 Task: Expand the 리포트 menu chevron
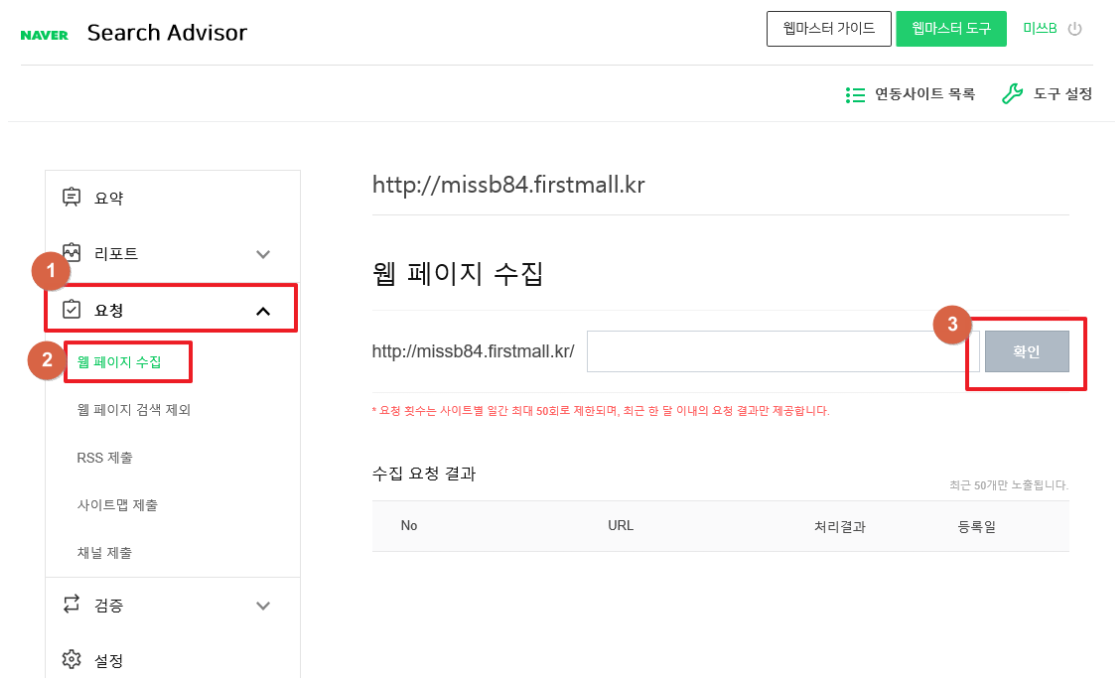[x=263, y=254]
